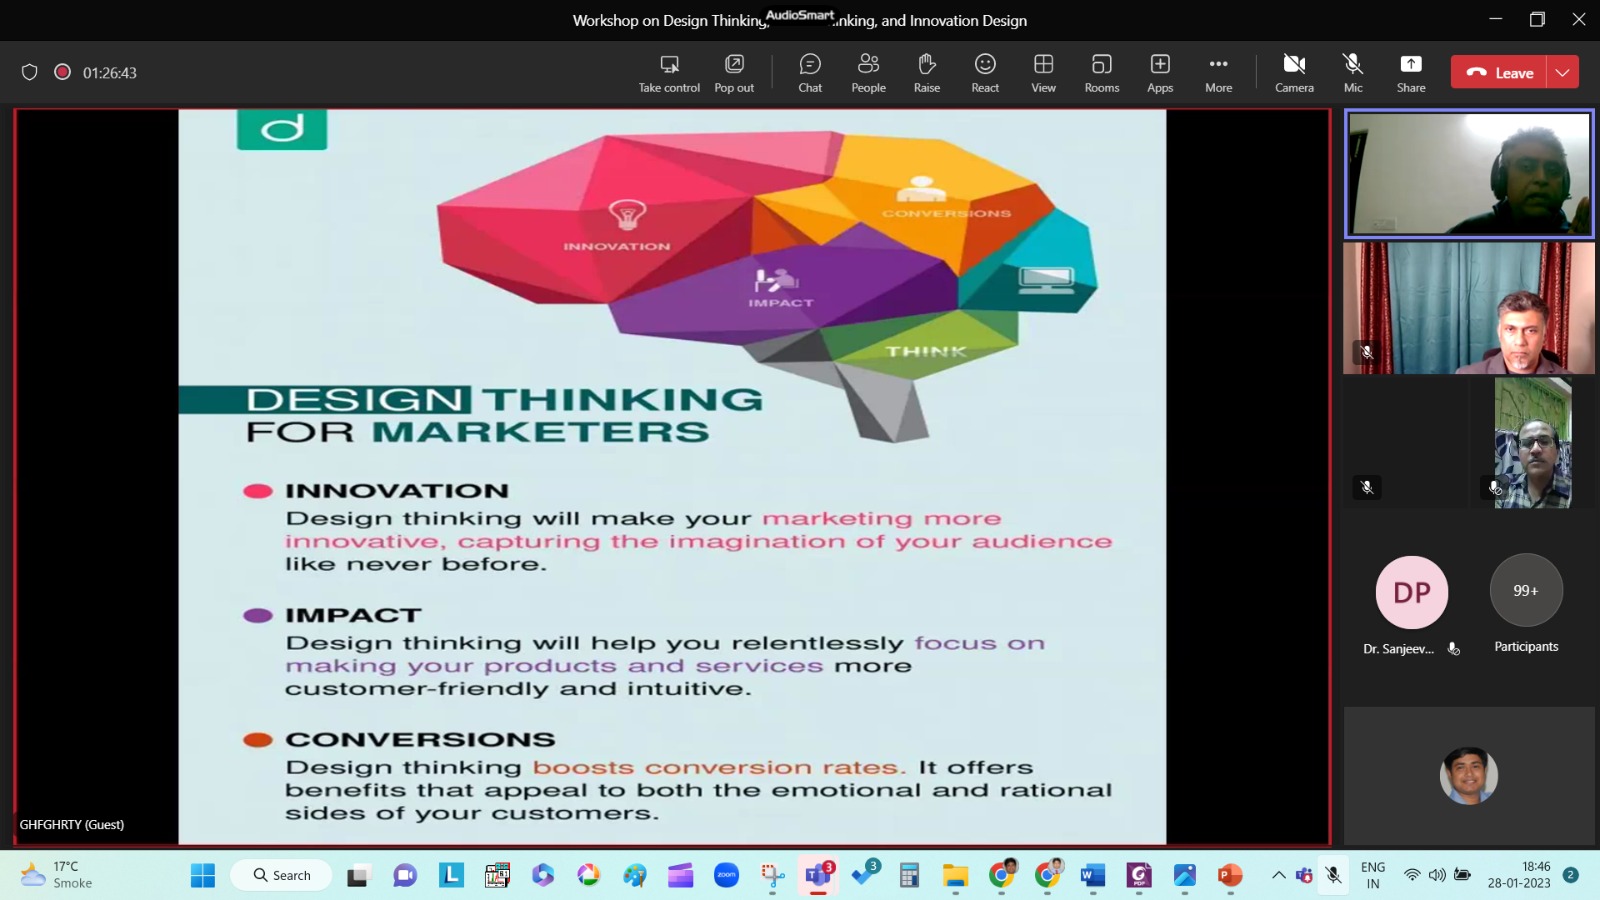Unmute the Mic
The width and height of the screenshot is (1600, 900).
1353,73
